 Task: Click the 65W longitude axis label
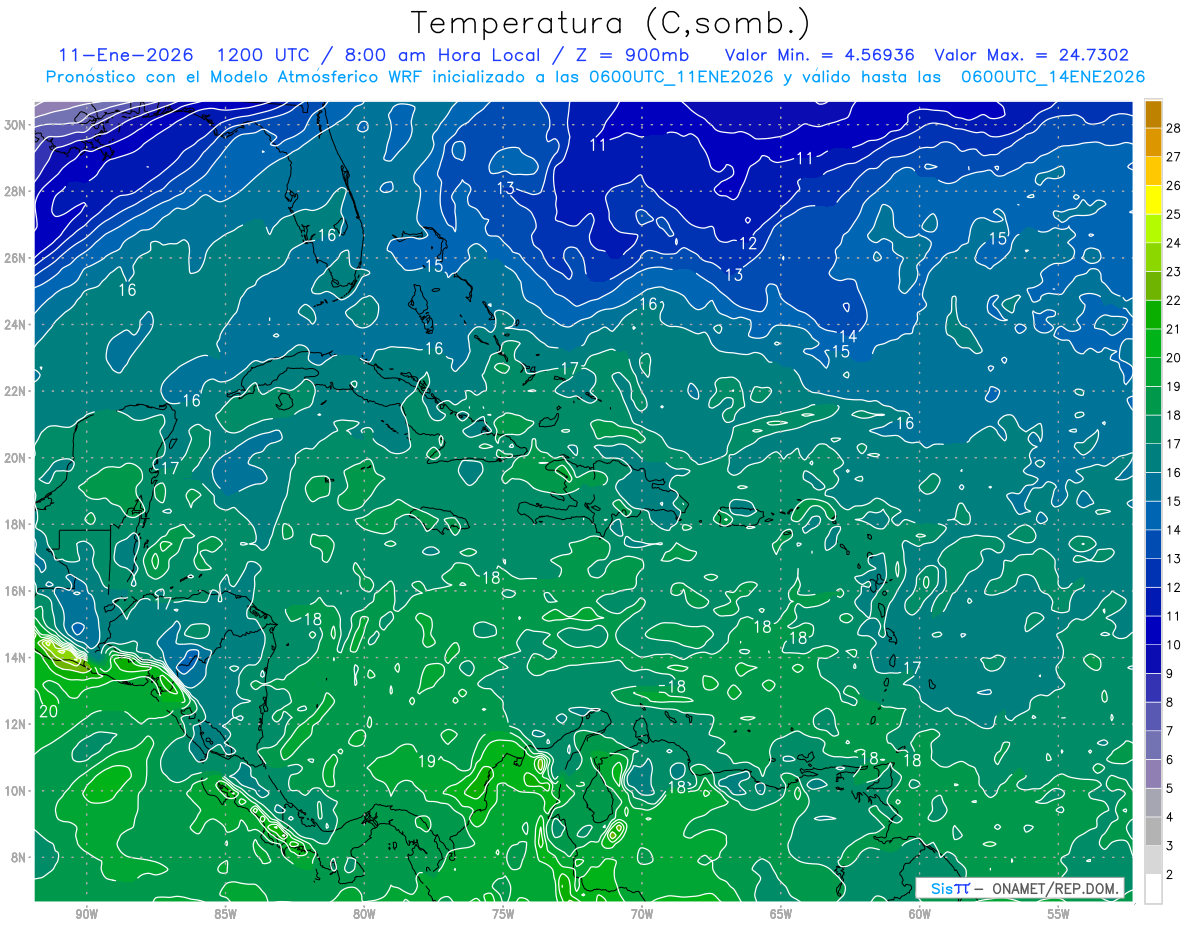coord(781,914)
